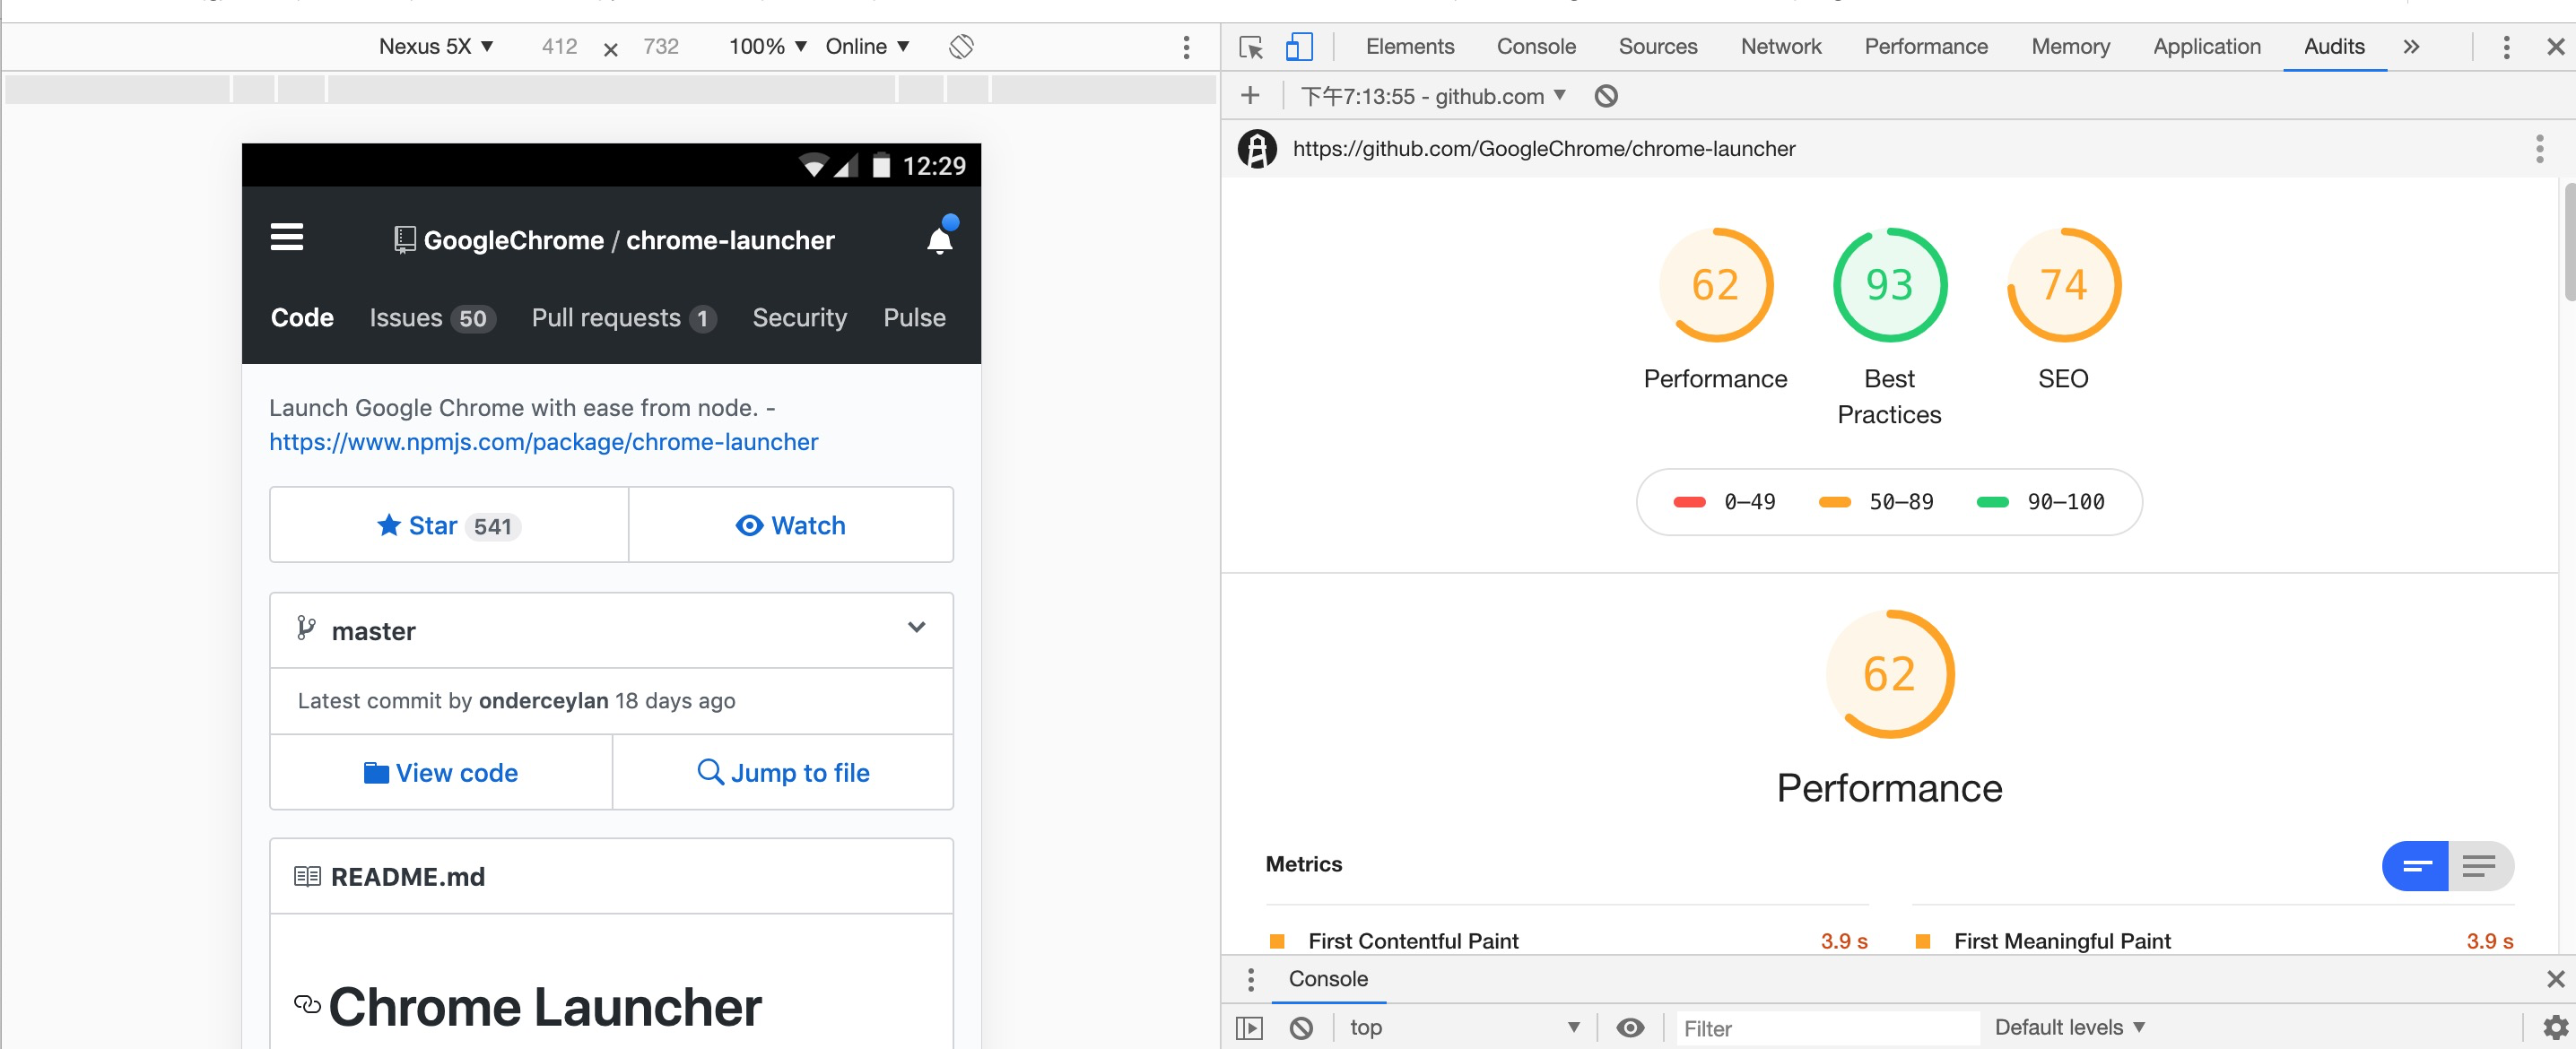The width and height of the screenshot is (2576, 1049).
Task: Switch to the Elements tab
Action: [1409, 47]
